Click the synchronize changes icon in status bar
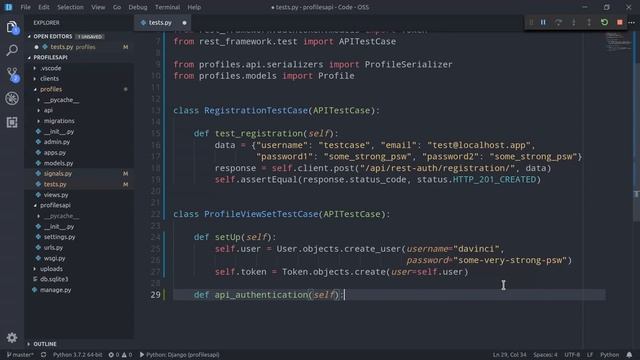640x360 pixels. click(43, 355)
